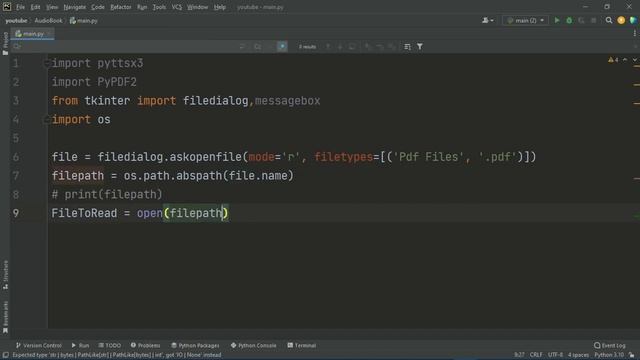This screenshot has width=640, height=360.
Task: Start debugging with the bug icon
Action: 569,20
